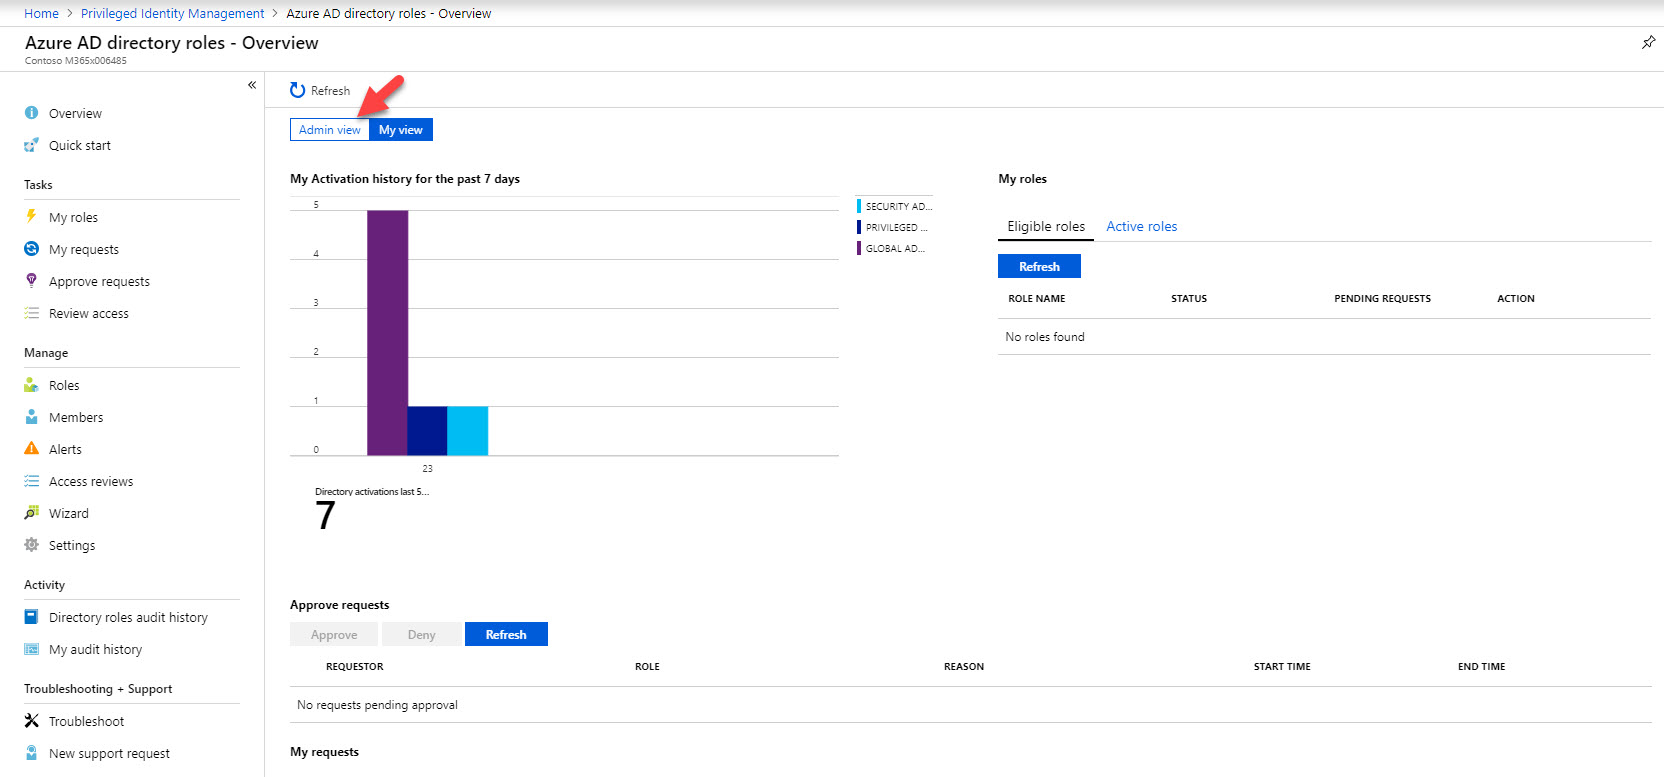Image resolution: width=1664 pixels, height=777 pixels.
Task: Click the Alerts warning triangle icon
Action: [31, 449]
